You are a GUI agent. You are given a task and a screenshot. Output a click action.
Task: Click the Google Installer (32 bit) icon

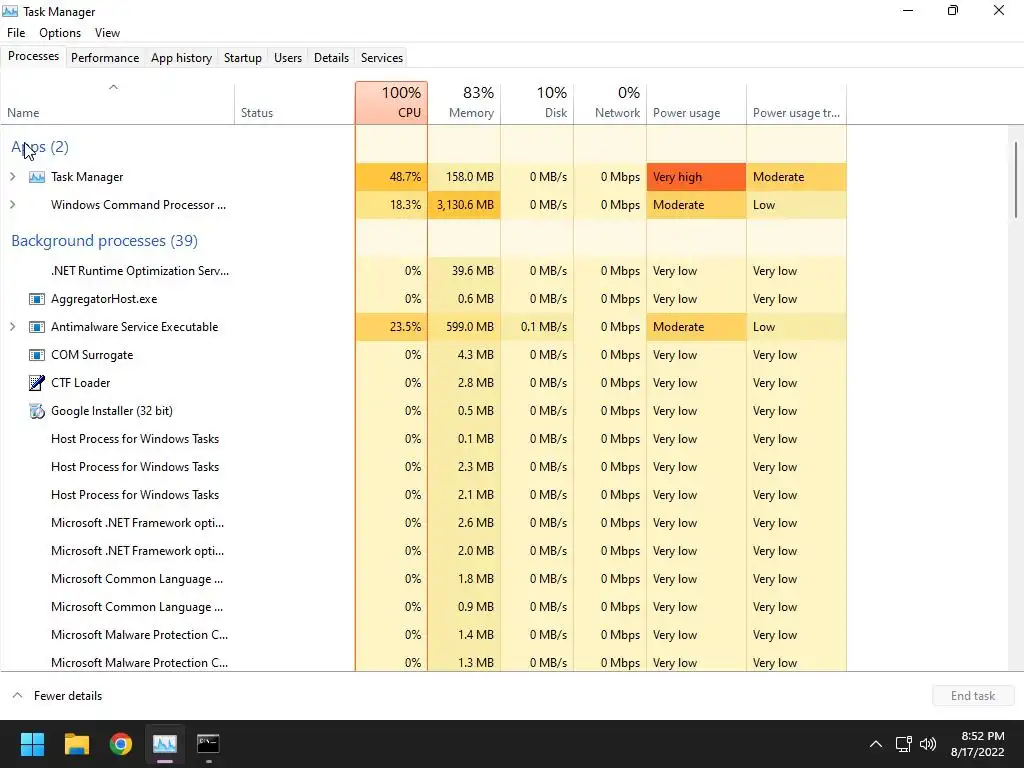pyautogui.click(x=37, y=411)
